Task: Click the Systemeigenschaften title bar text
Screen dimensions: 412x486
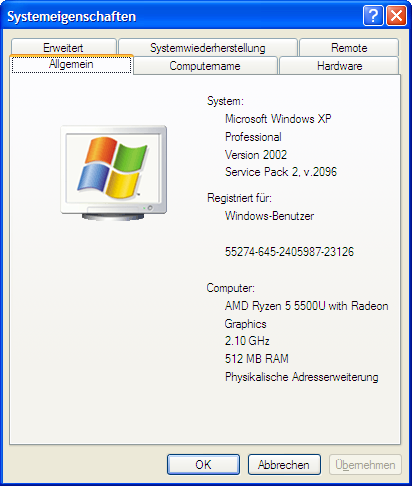Action: [72, 17]
